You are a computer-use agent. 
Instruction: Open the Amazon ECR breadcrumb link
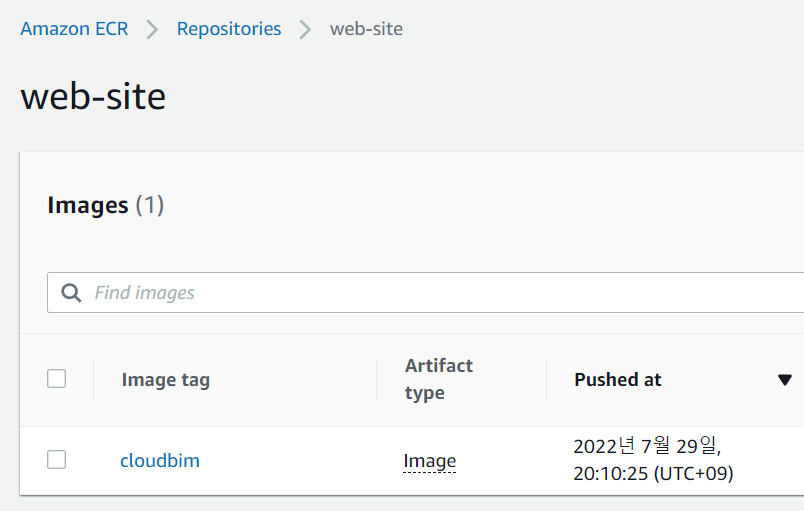74,29
